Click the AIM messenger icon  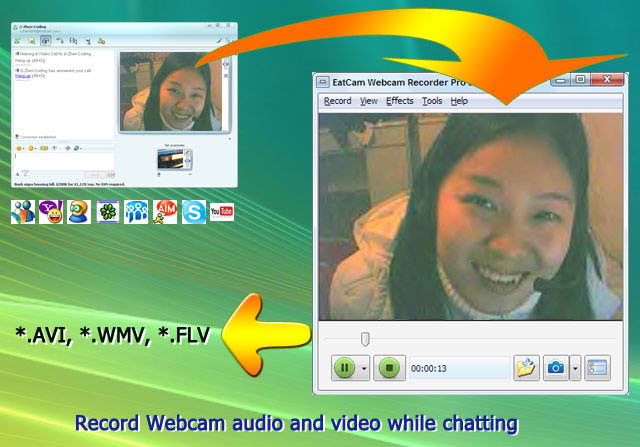pos(166,211)
